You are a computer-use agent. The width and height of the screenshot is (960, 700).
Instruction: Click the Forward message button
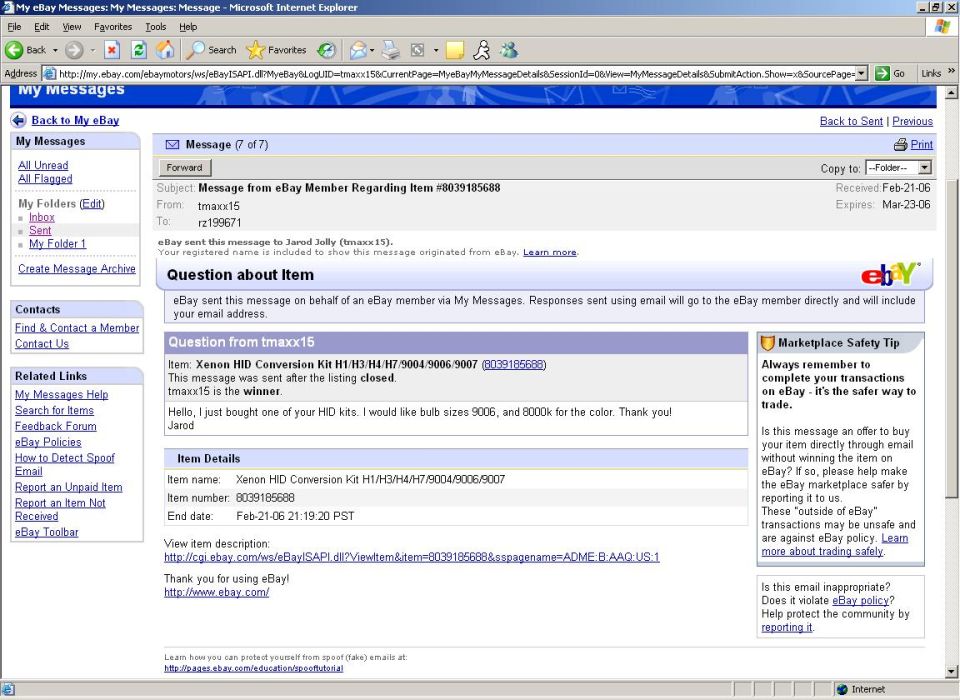coord(185,168)
